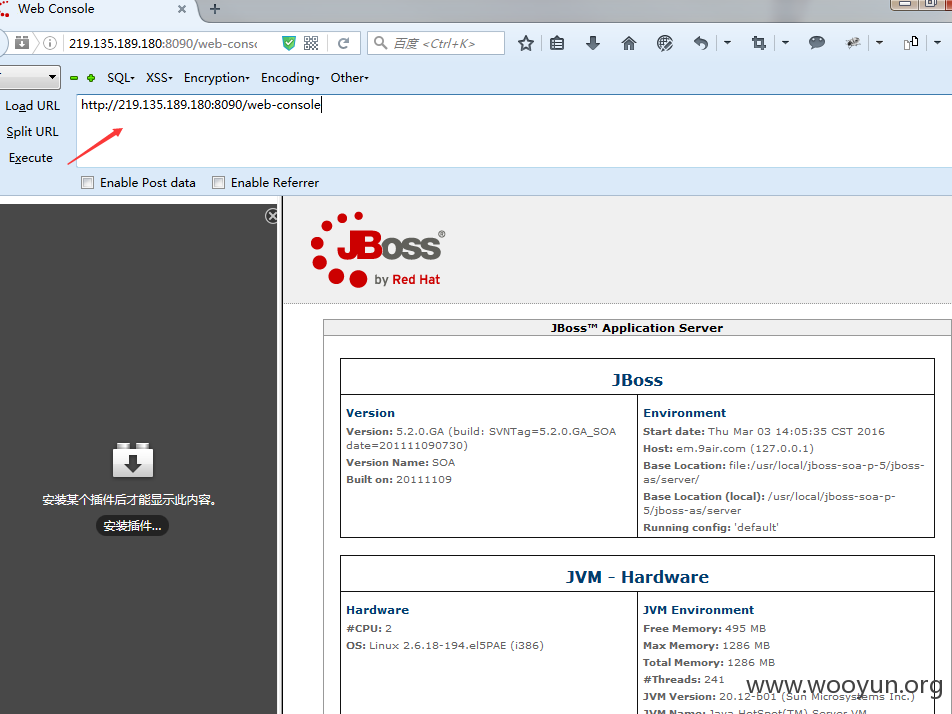Click the 'Running config: 'default'' text

711,528
